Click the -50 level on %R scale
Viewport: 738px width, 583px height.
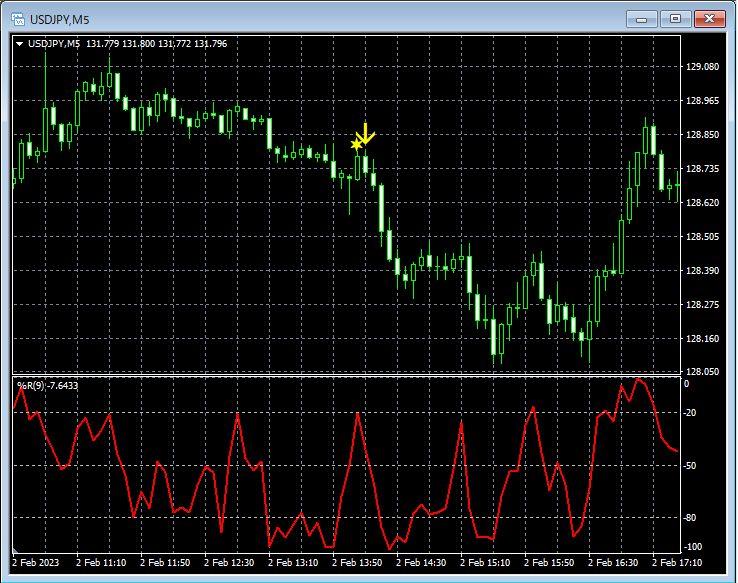pyautogui.click(x=690, y=465)
